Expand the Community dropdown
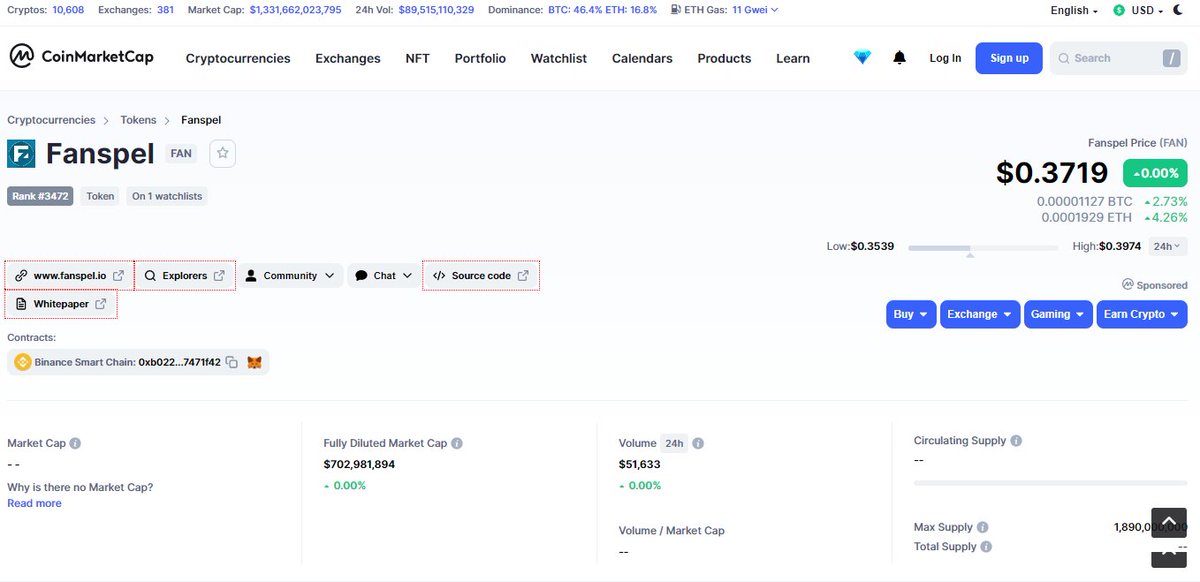 (x=290, y=276)
